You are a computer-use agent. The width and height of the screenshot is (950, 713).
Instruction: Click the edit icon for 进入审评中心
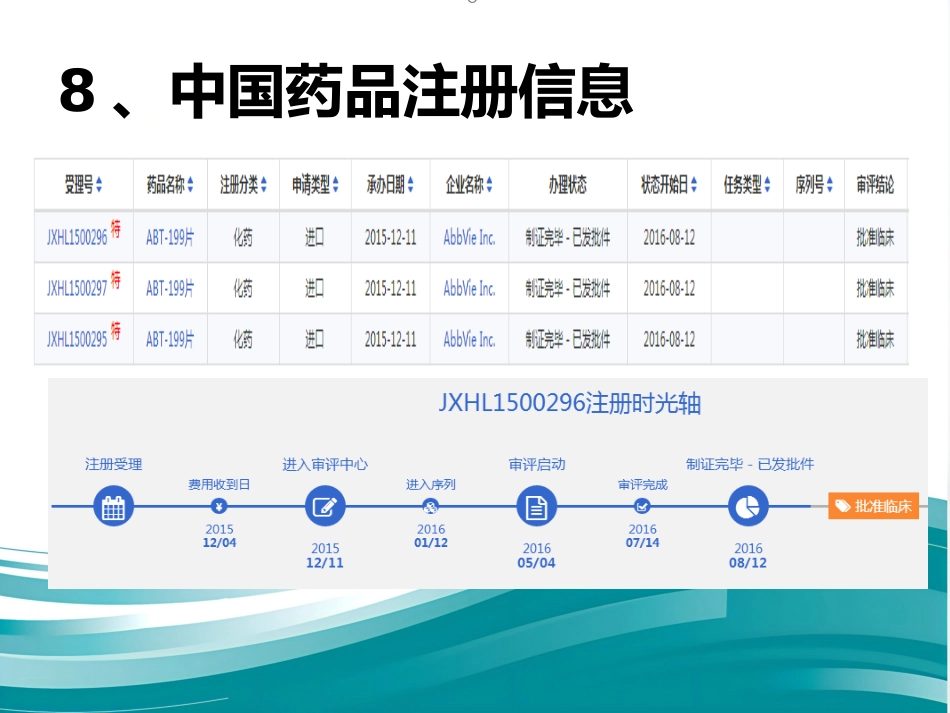(325, 506)
